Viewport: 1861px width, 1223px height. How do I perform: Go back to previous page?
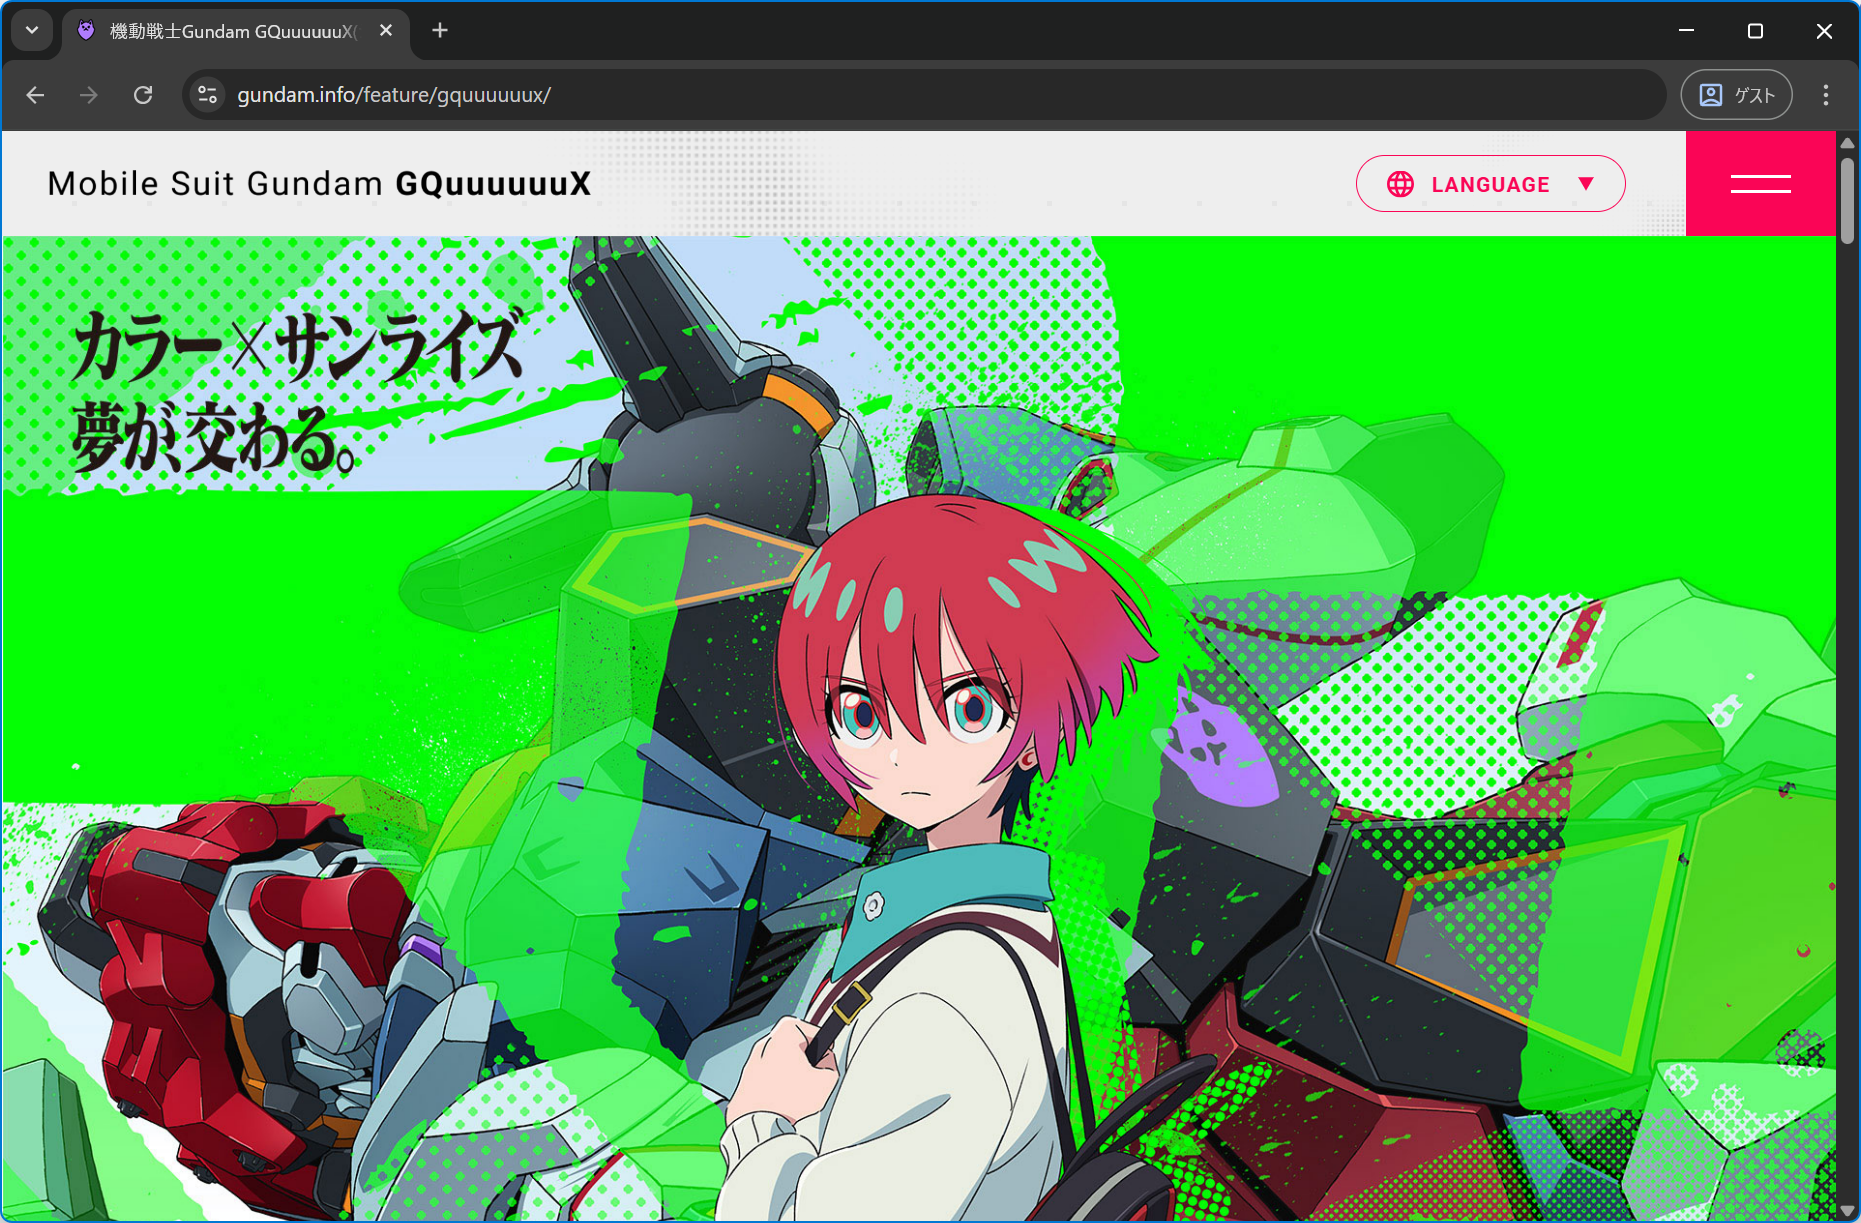pyautogui.click(x=36, y=95)
